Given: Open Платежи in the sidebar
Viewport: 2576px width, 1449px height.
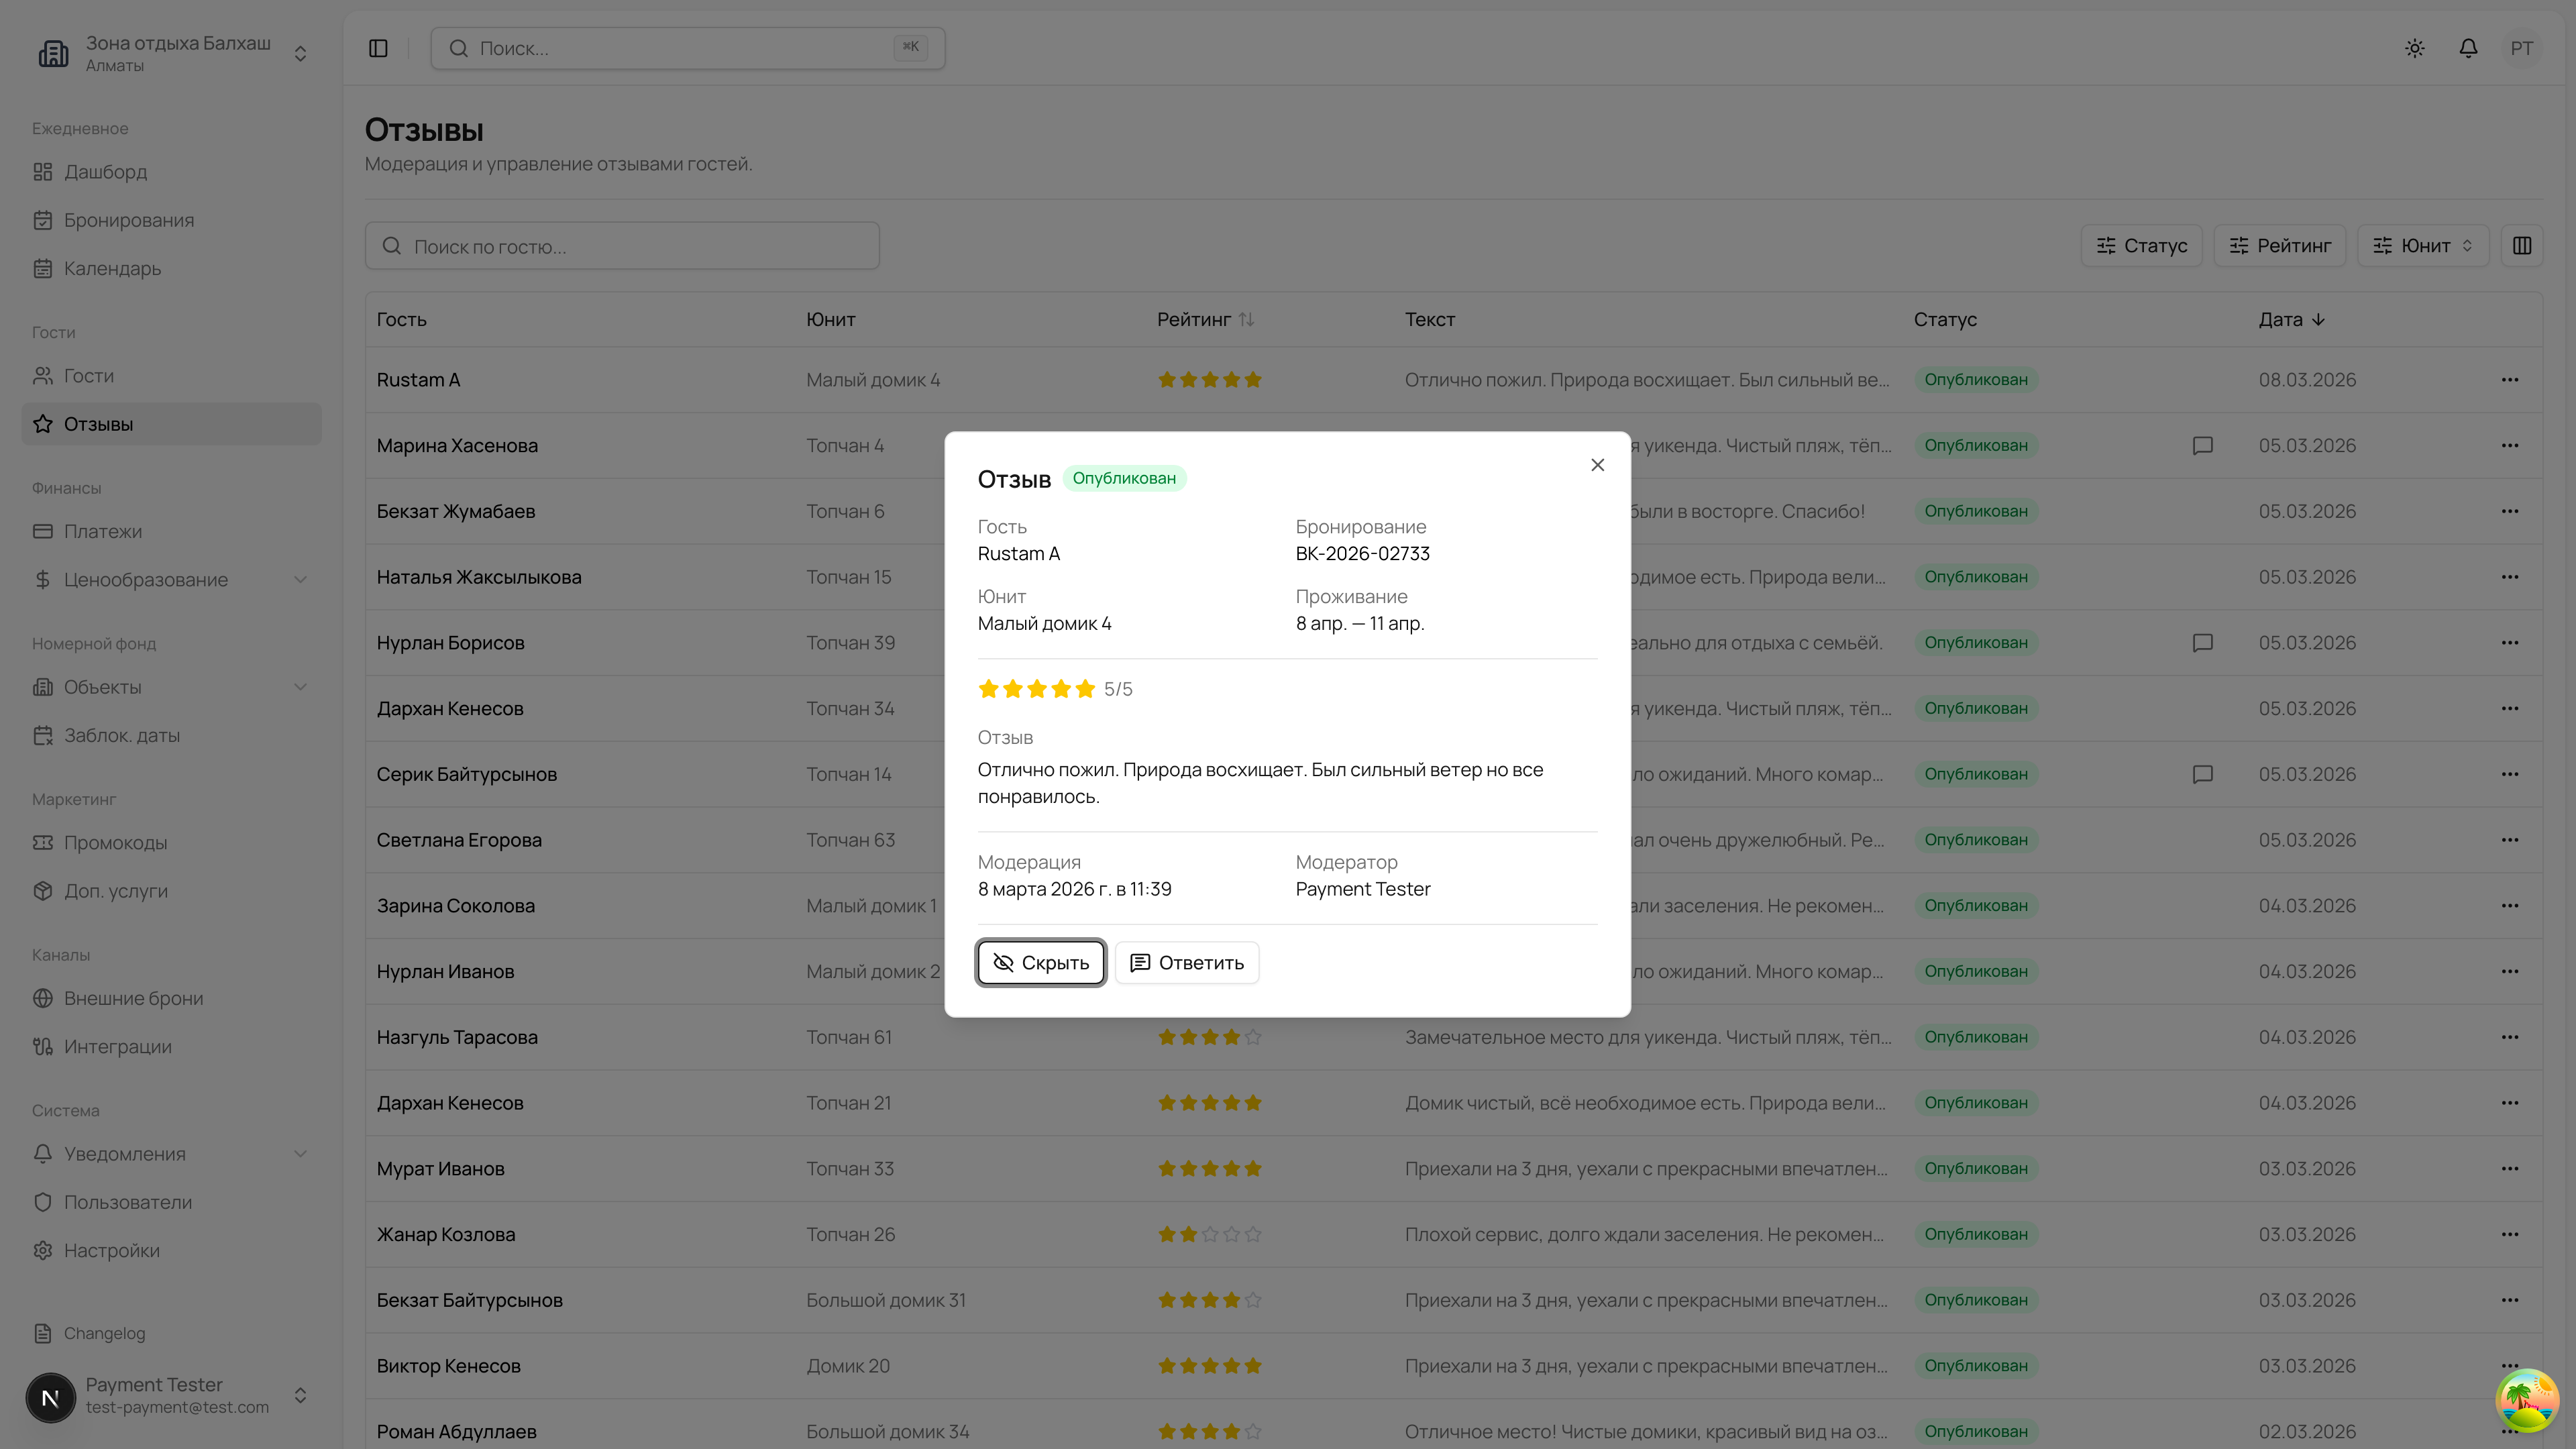Looking at the screenshot, I should (102, 531).
